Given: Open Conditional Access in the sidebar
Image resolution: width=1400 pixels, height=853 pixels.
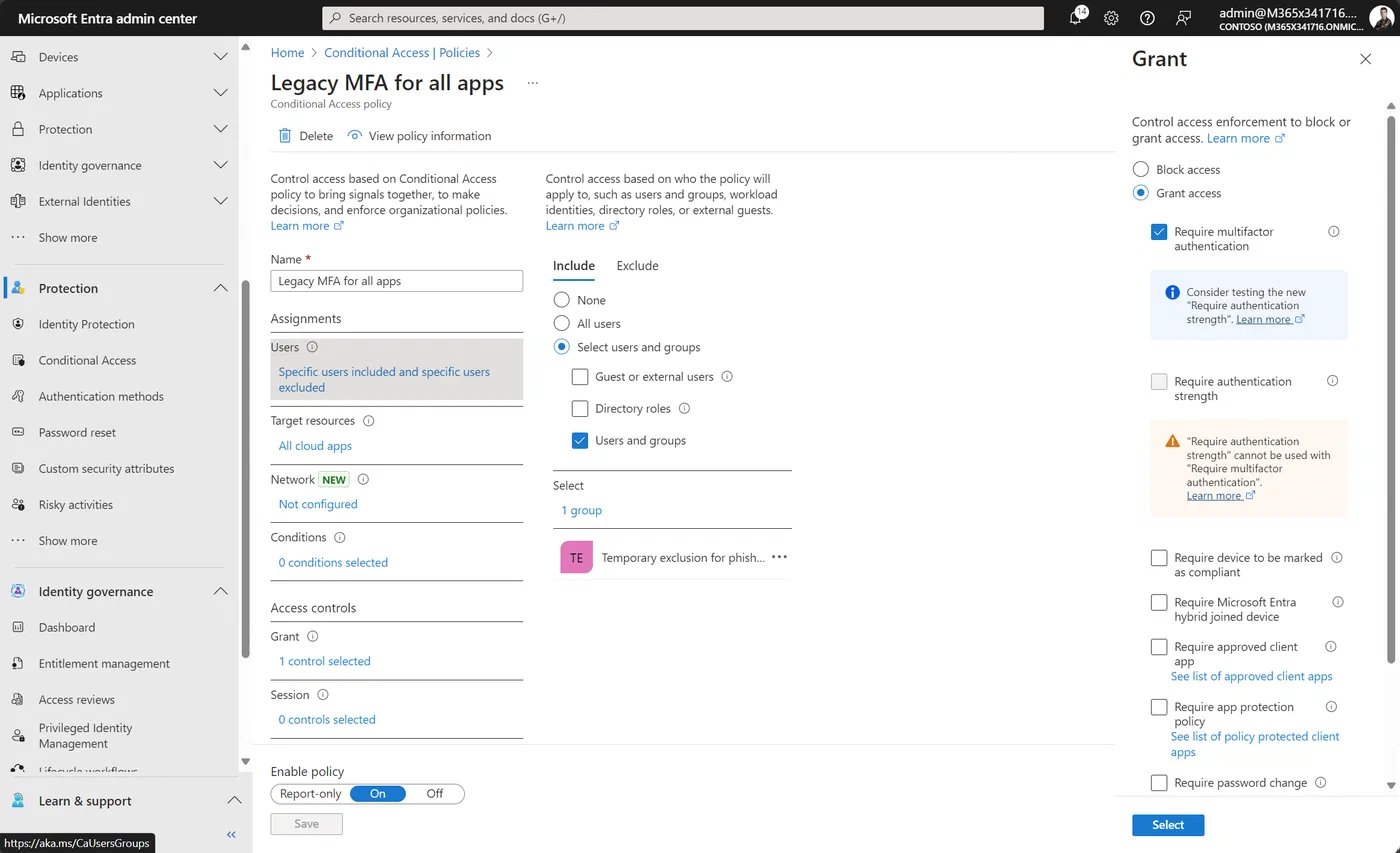Looking at the screenshot, I should coord(87,360).
